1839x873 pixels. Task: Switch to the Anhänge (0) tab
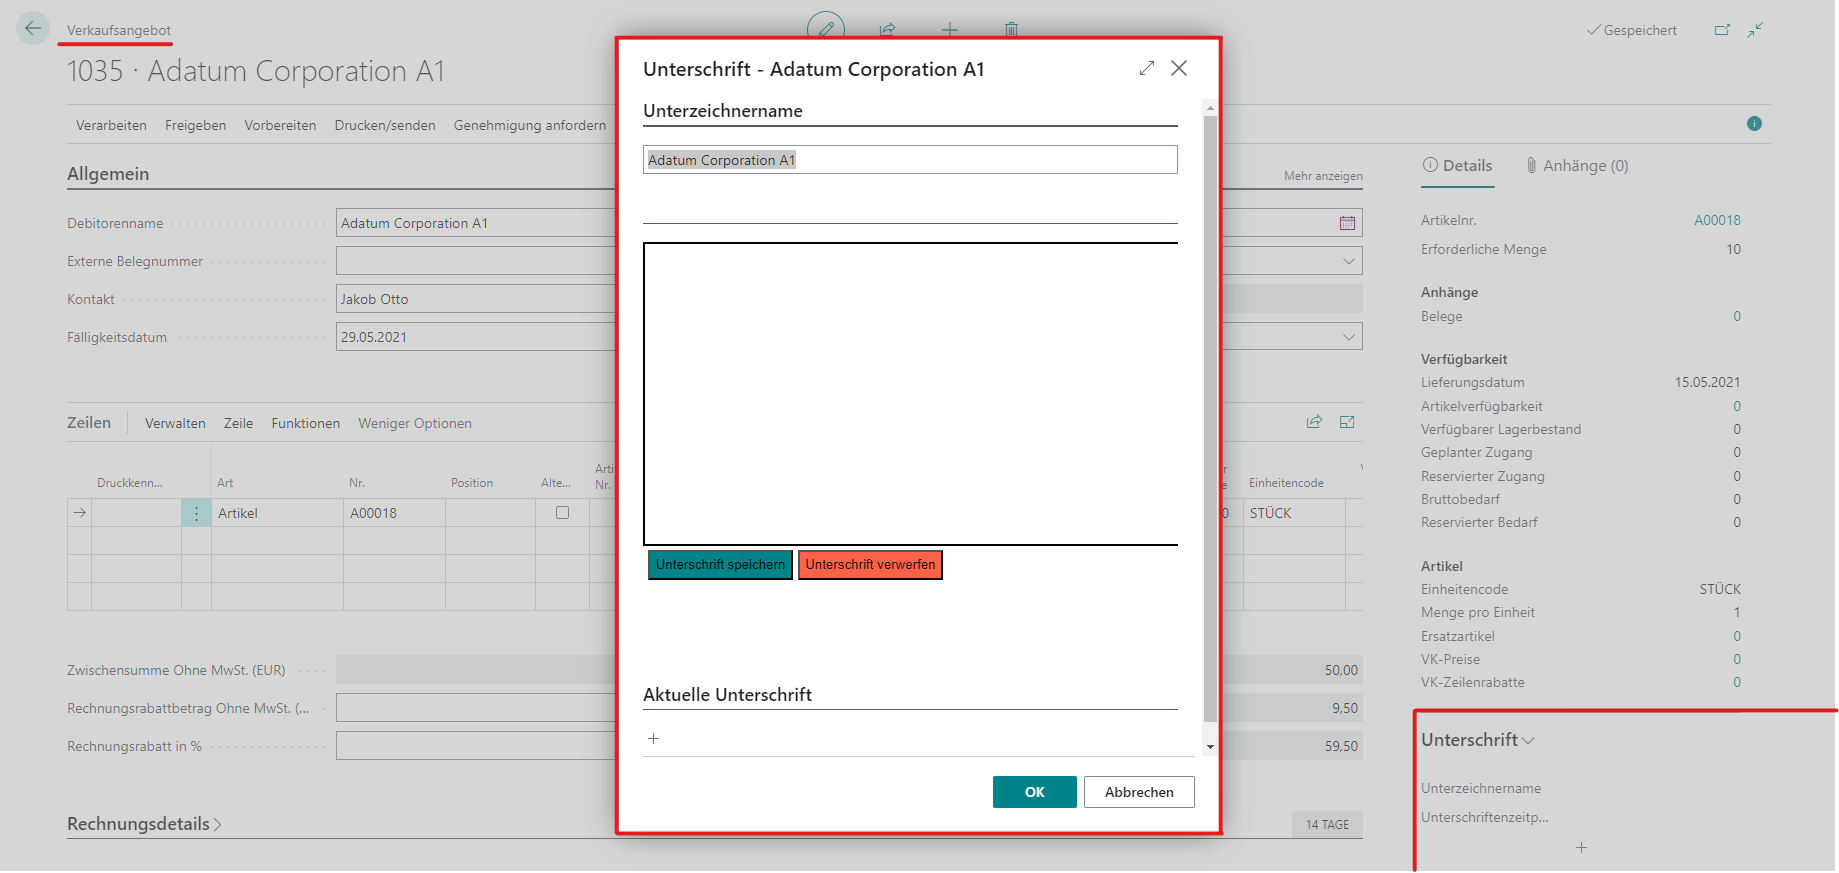(x=1577, y=166)
